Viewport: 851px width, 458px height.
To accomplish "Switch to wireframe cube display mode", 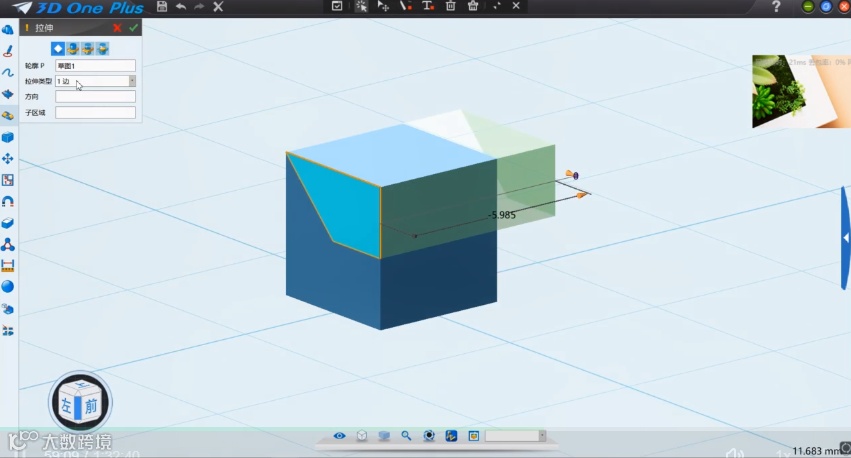I will click(x=362, y=436).
